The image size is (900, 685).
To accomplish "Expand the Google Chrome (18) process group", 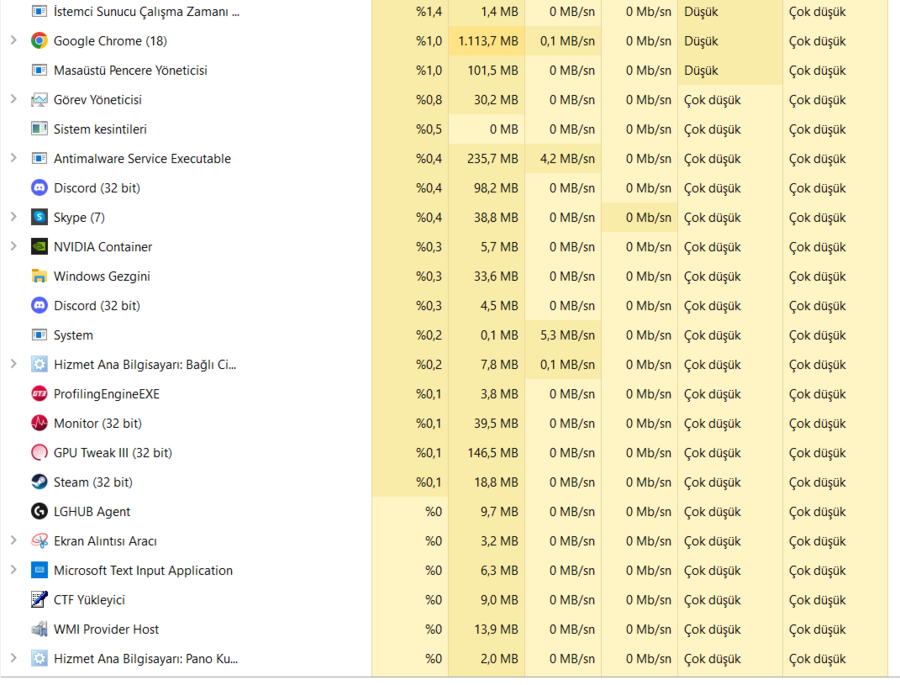I will pos(14,40).
